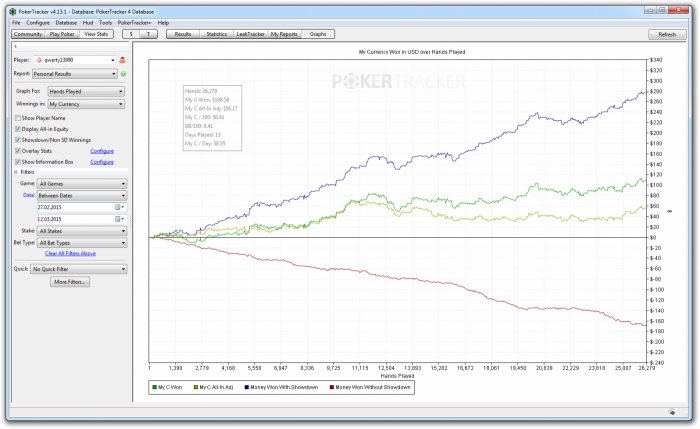Click Configure link beside Overlay Stats

102,151
